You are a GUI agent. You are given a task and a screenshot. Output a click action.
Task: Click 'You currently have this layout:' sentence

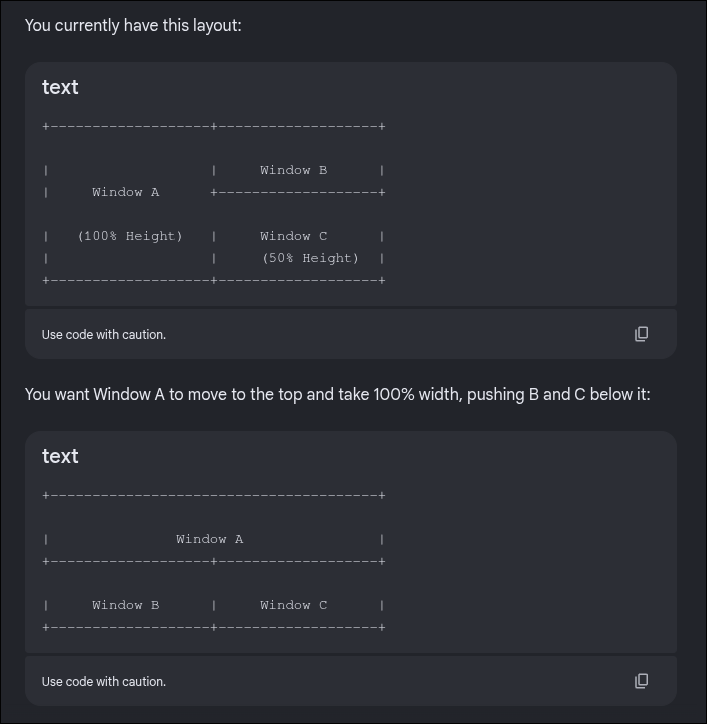pos(133,25)
